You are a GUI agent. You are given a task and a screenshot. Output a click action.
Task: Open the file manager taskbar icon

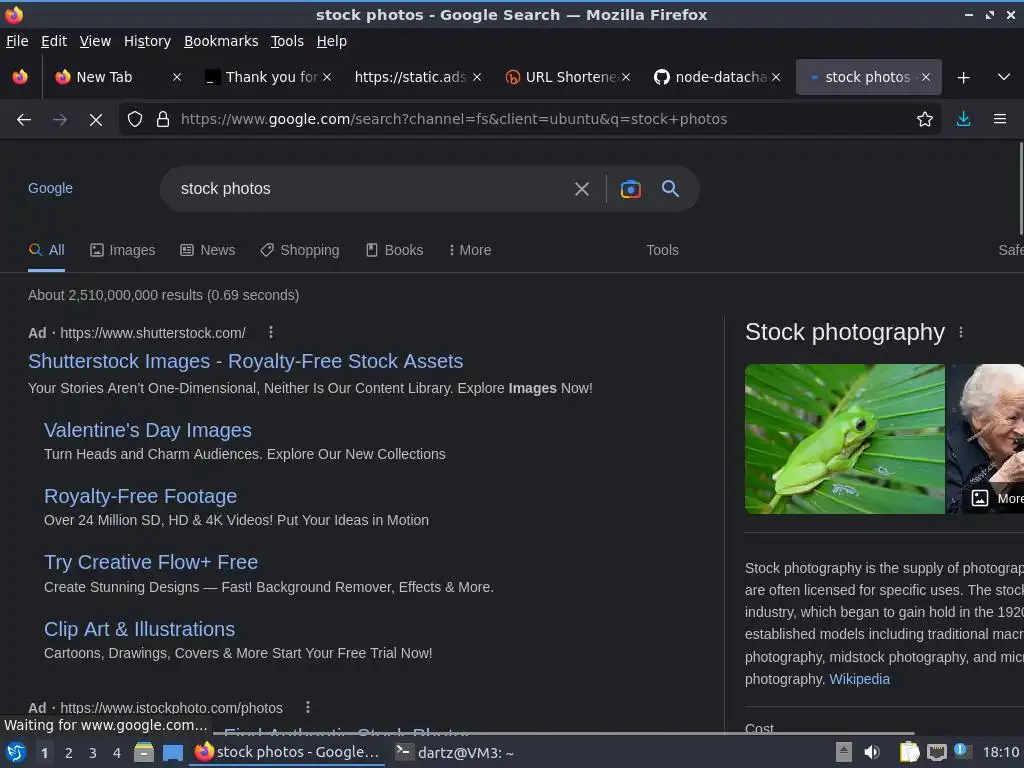pos(144,752)
